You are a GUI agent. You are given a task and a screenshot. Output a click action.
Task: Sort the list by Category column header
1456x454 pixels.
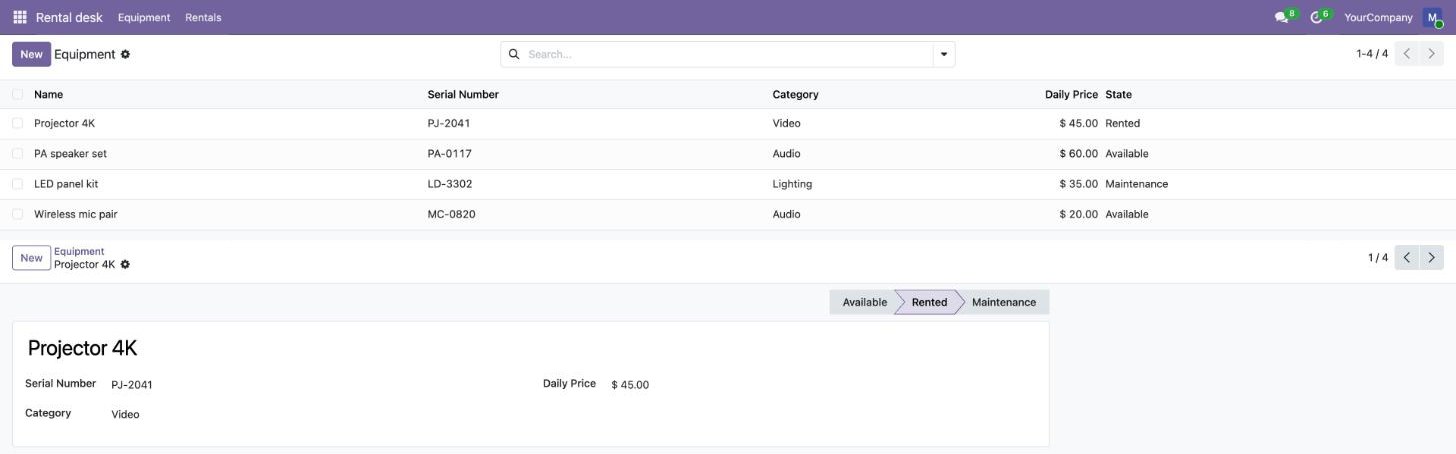795,94
